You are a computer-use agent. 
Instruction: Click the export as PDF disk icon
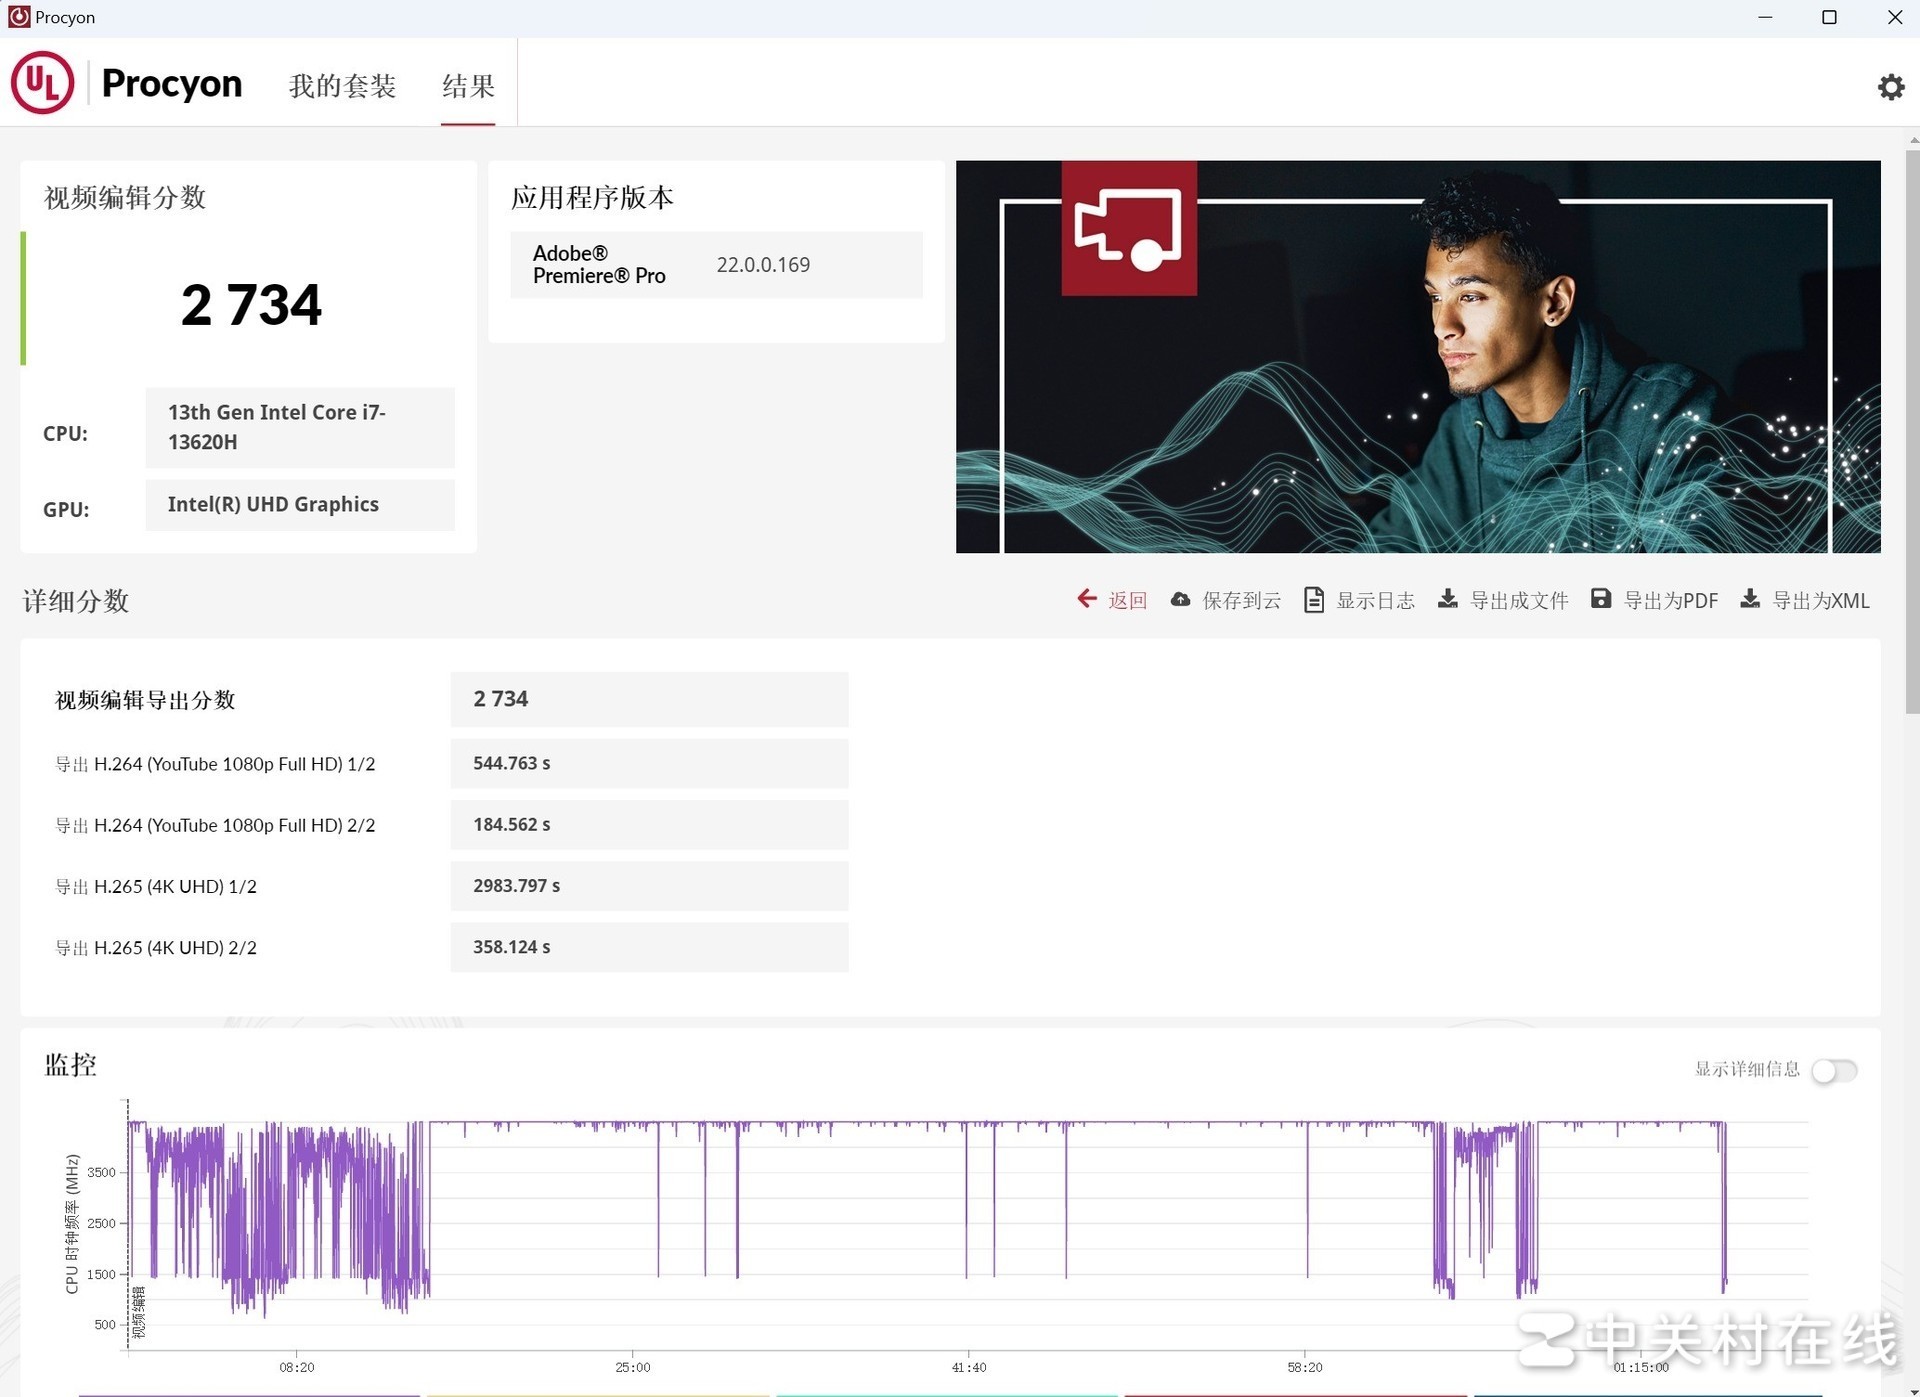(1600, 599)
